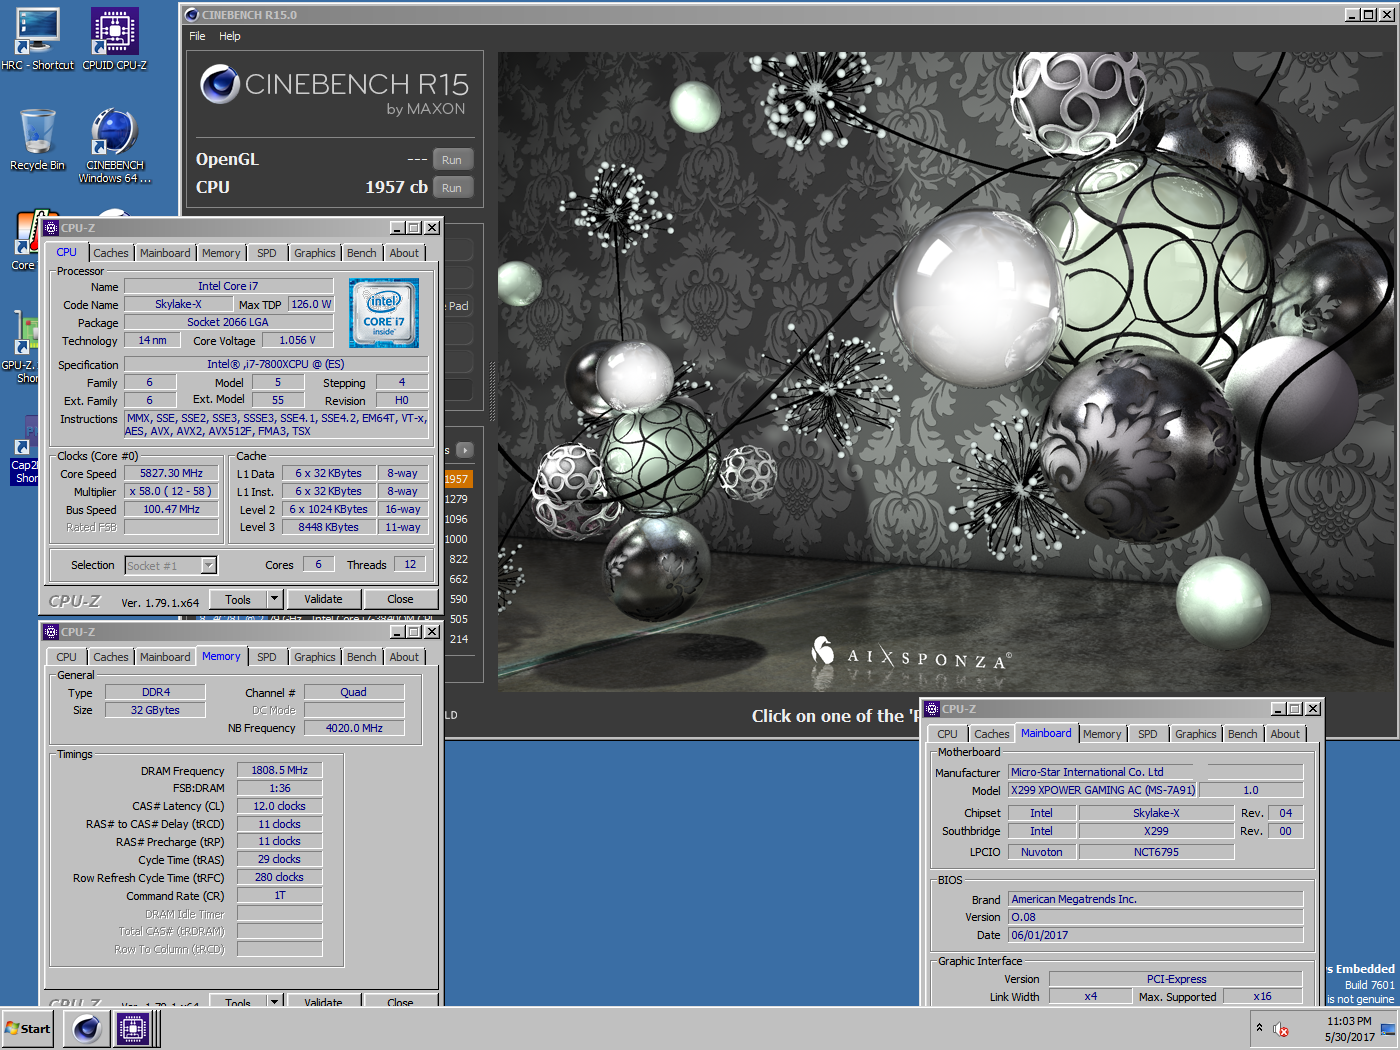Viewport: 1400px width, 1050px height.
Task: Switch to CPU tab in Mainboard window
Action: 947,734
